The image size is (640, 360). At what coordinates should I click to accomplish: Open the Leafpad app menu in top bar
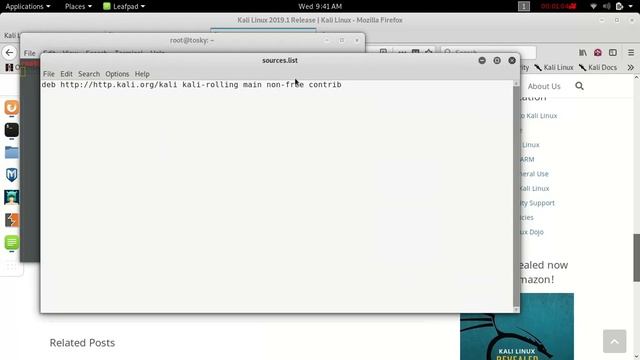click(x=124, y=6)
